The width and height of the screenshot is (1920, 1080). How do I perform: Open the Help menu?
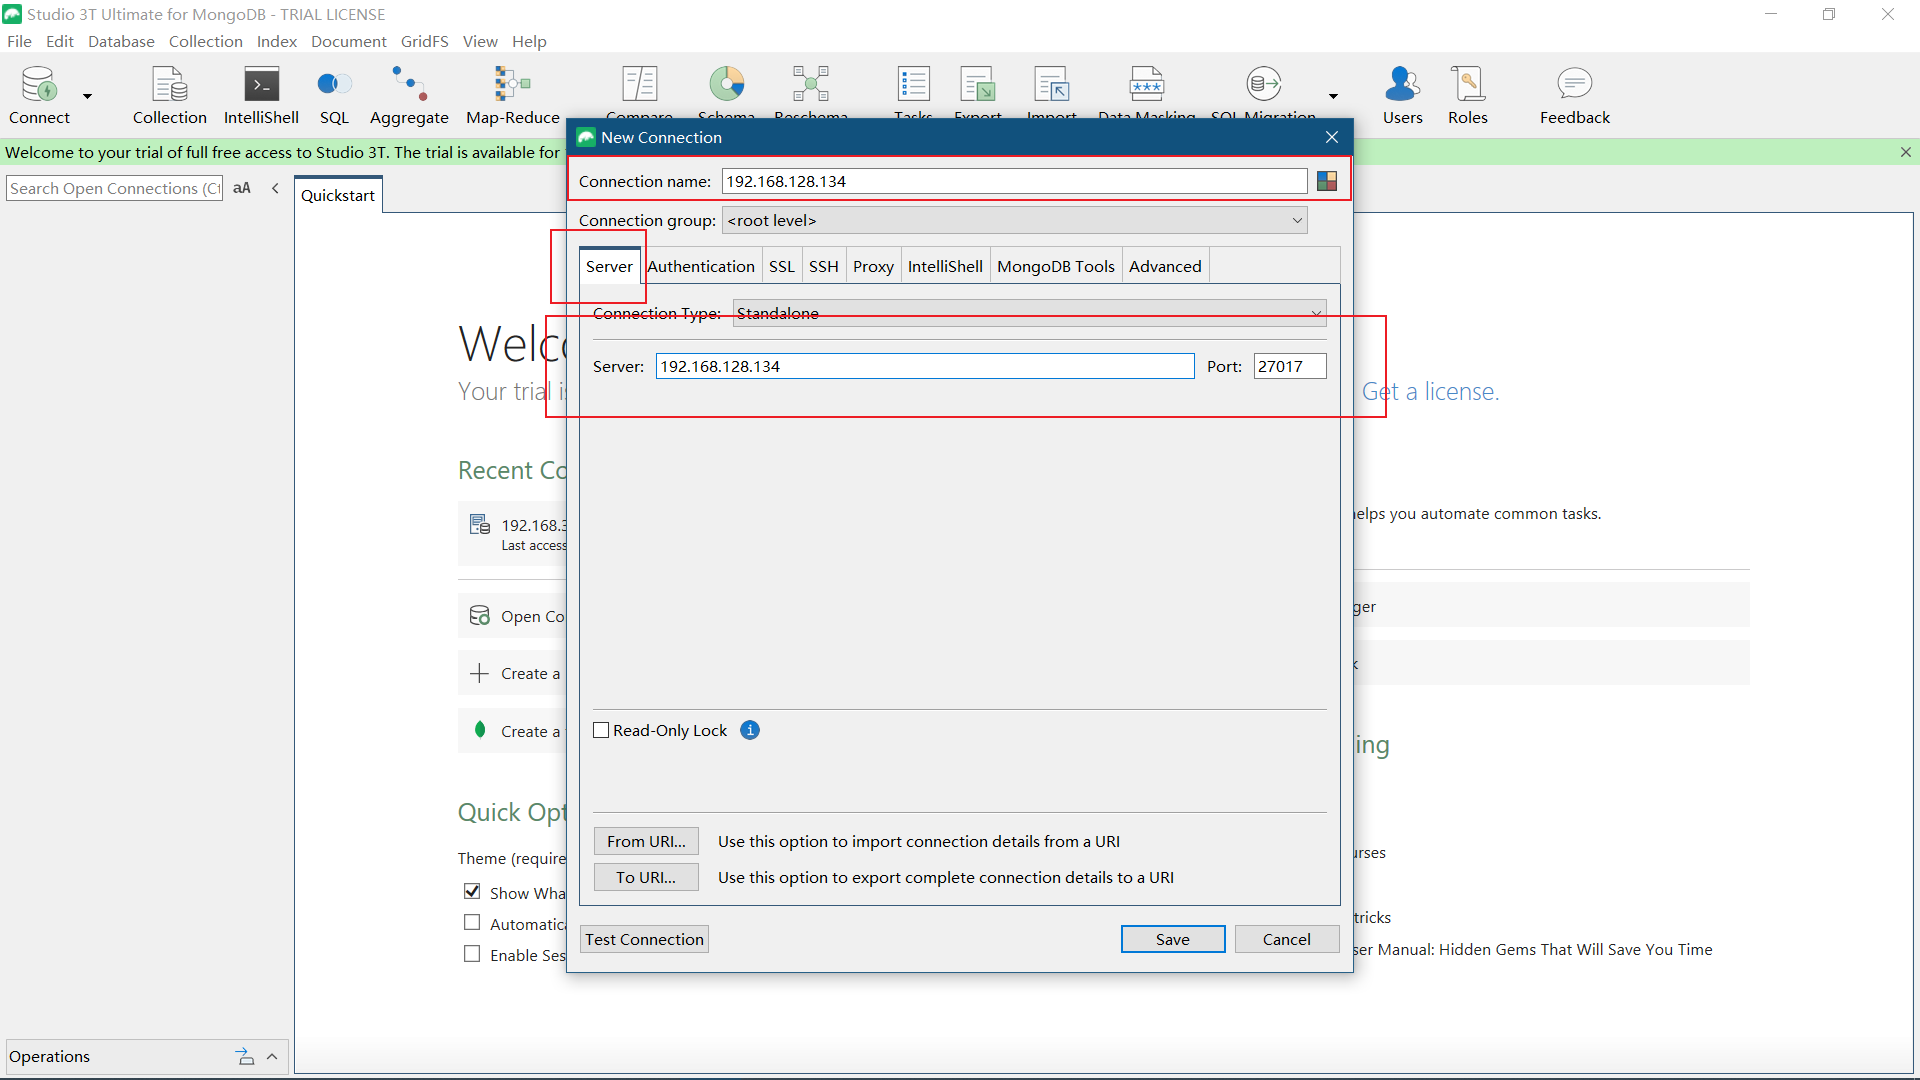click(x=529, y=41)
